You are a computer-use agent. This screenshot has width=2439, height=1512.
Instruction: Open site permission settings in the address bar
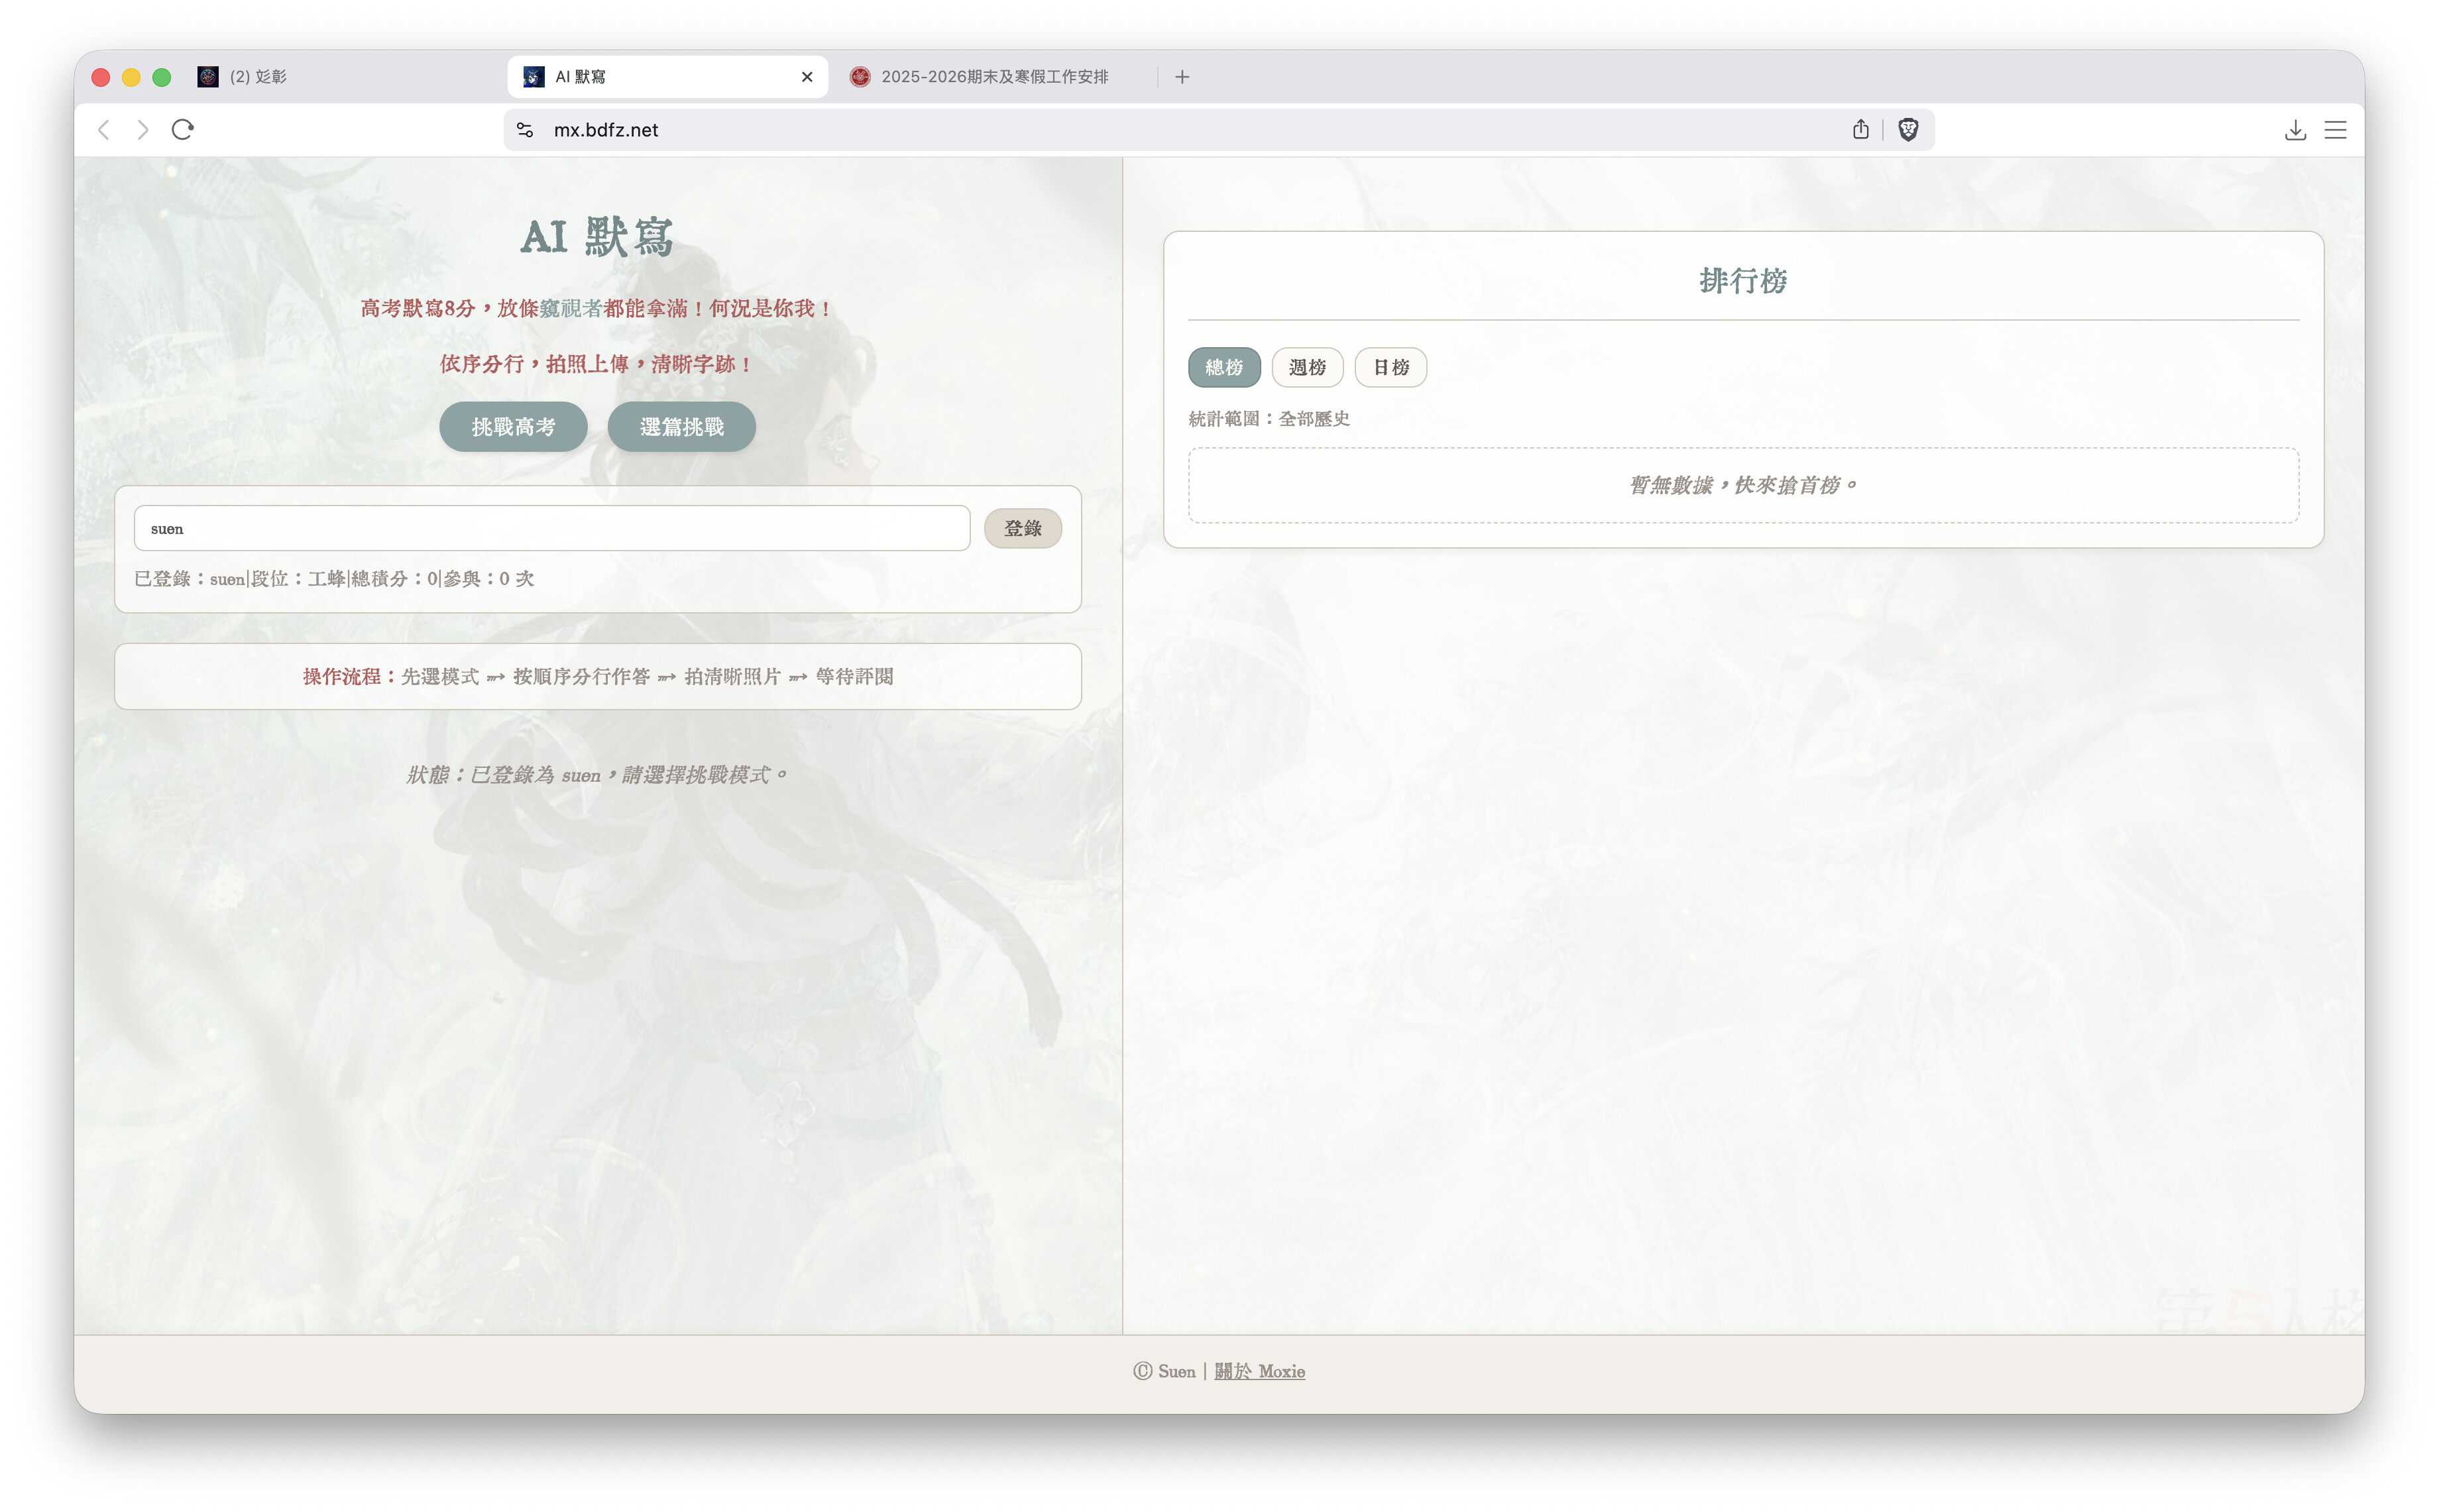click(x=525, y=129)
